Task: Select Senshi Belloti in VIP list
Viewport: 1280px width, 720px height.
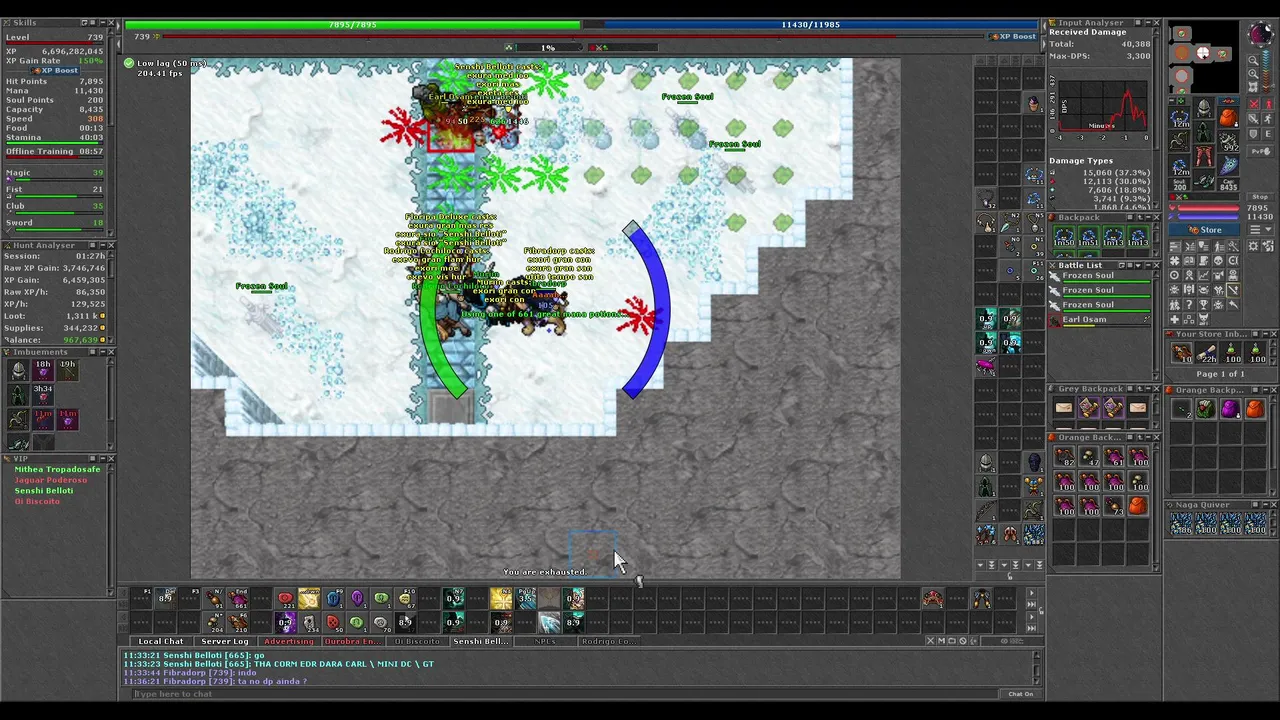Action: point(44,491)
